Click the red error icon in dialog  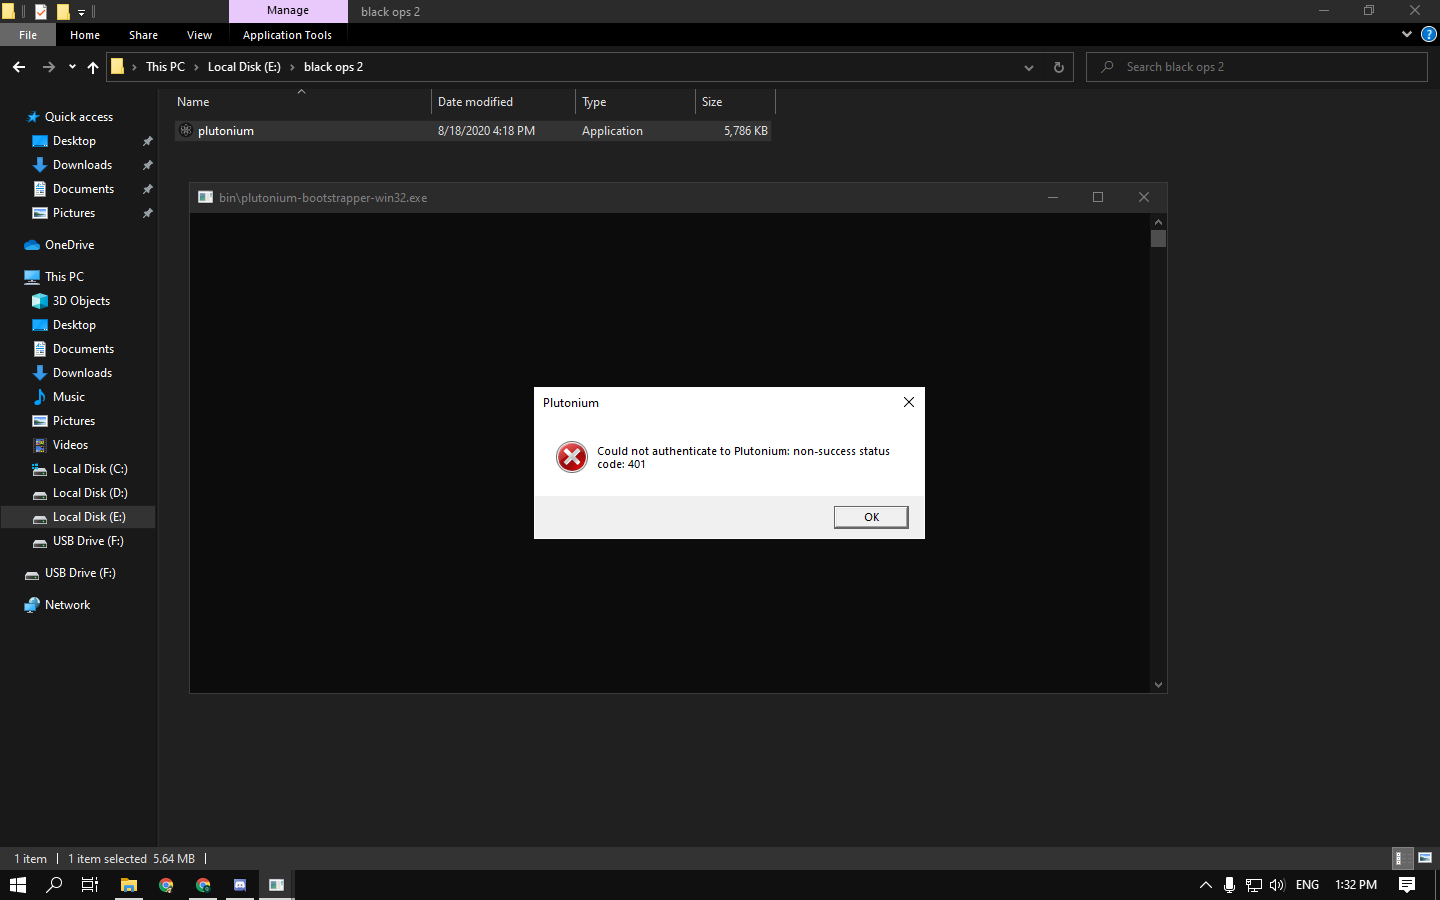coord(572,457)
